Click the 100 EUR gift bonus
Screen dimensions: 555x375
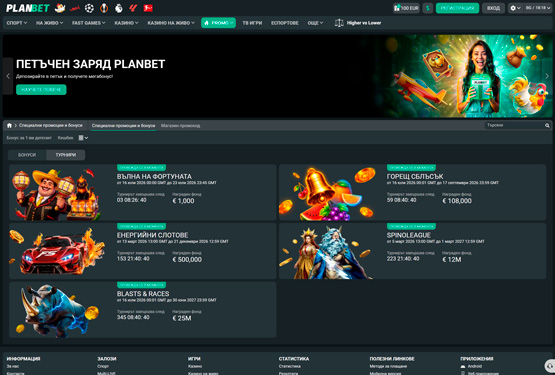406,8
